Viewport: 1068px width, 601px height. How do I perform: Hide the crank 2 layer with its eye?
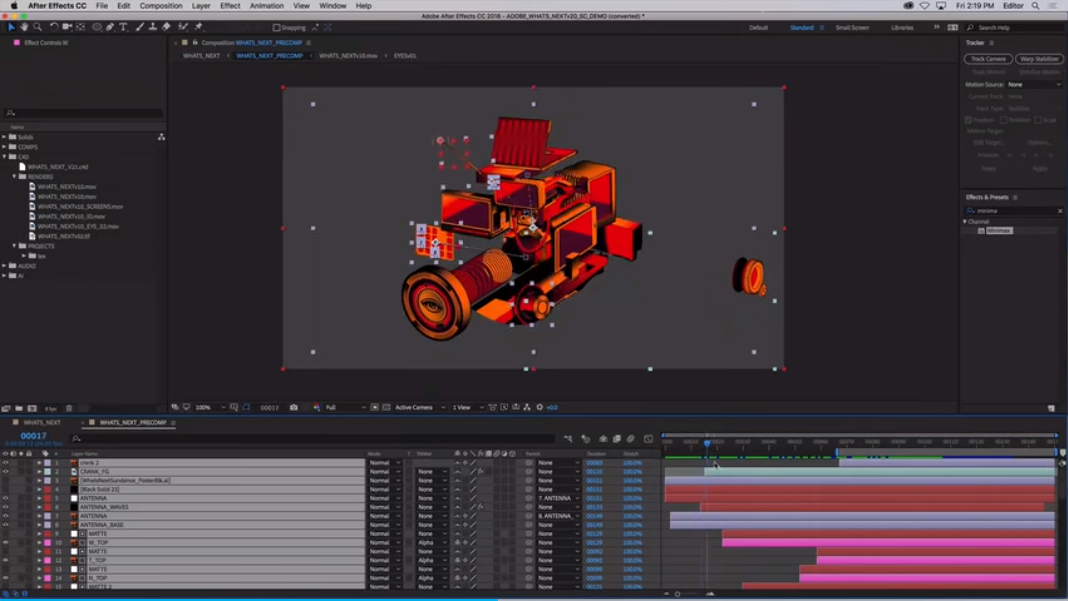(x=5, y=463)
